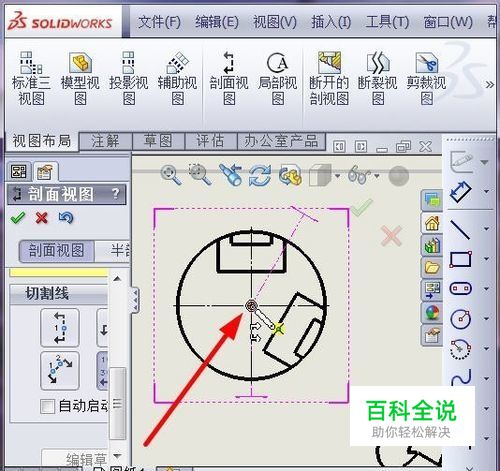The height and width of the screenshot is (471, 500).
Task: Click the Section View (剖面视图) ribbon tool
Action: [229, 78]
